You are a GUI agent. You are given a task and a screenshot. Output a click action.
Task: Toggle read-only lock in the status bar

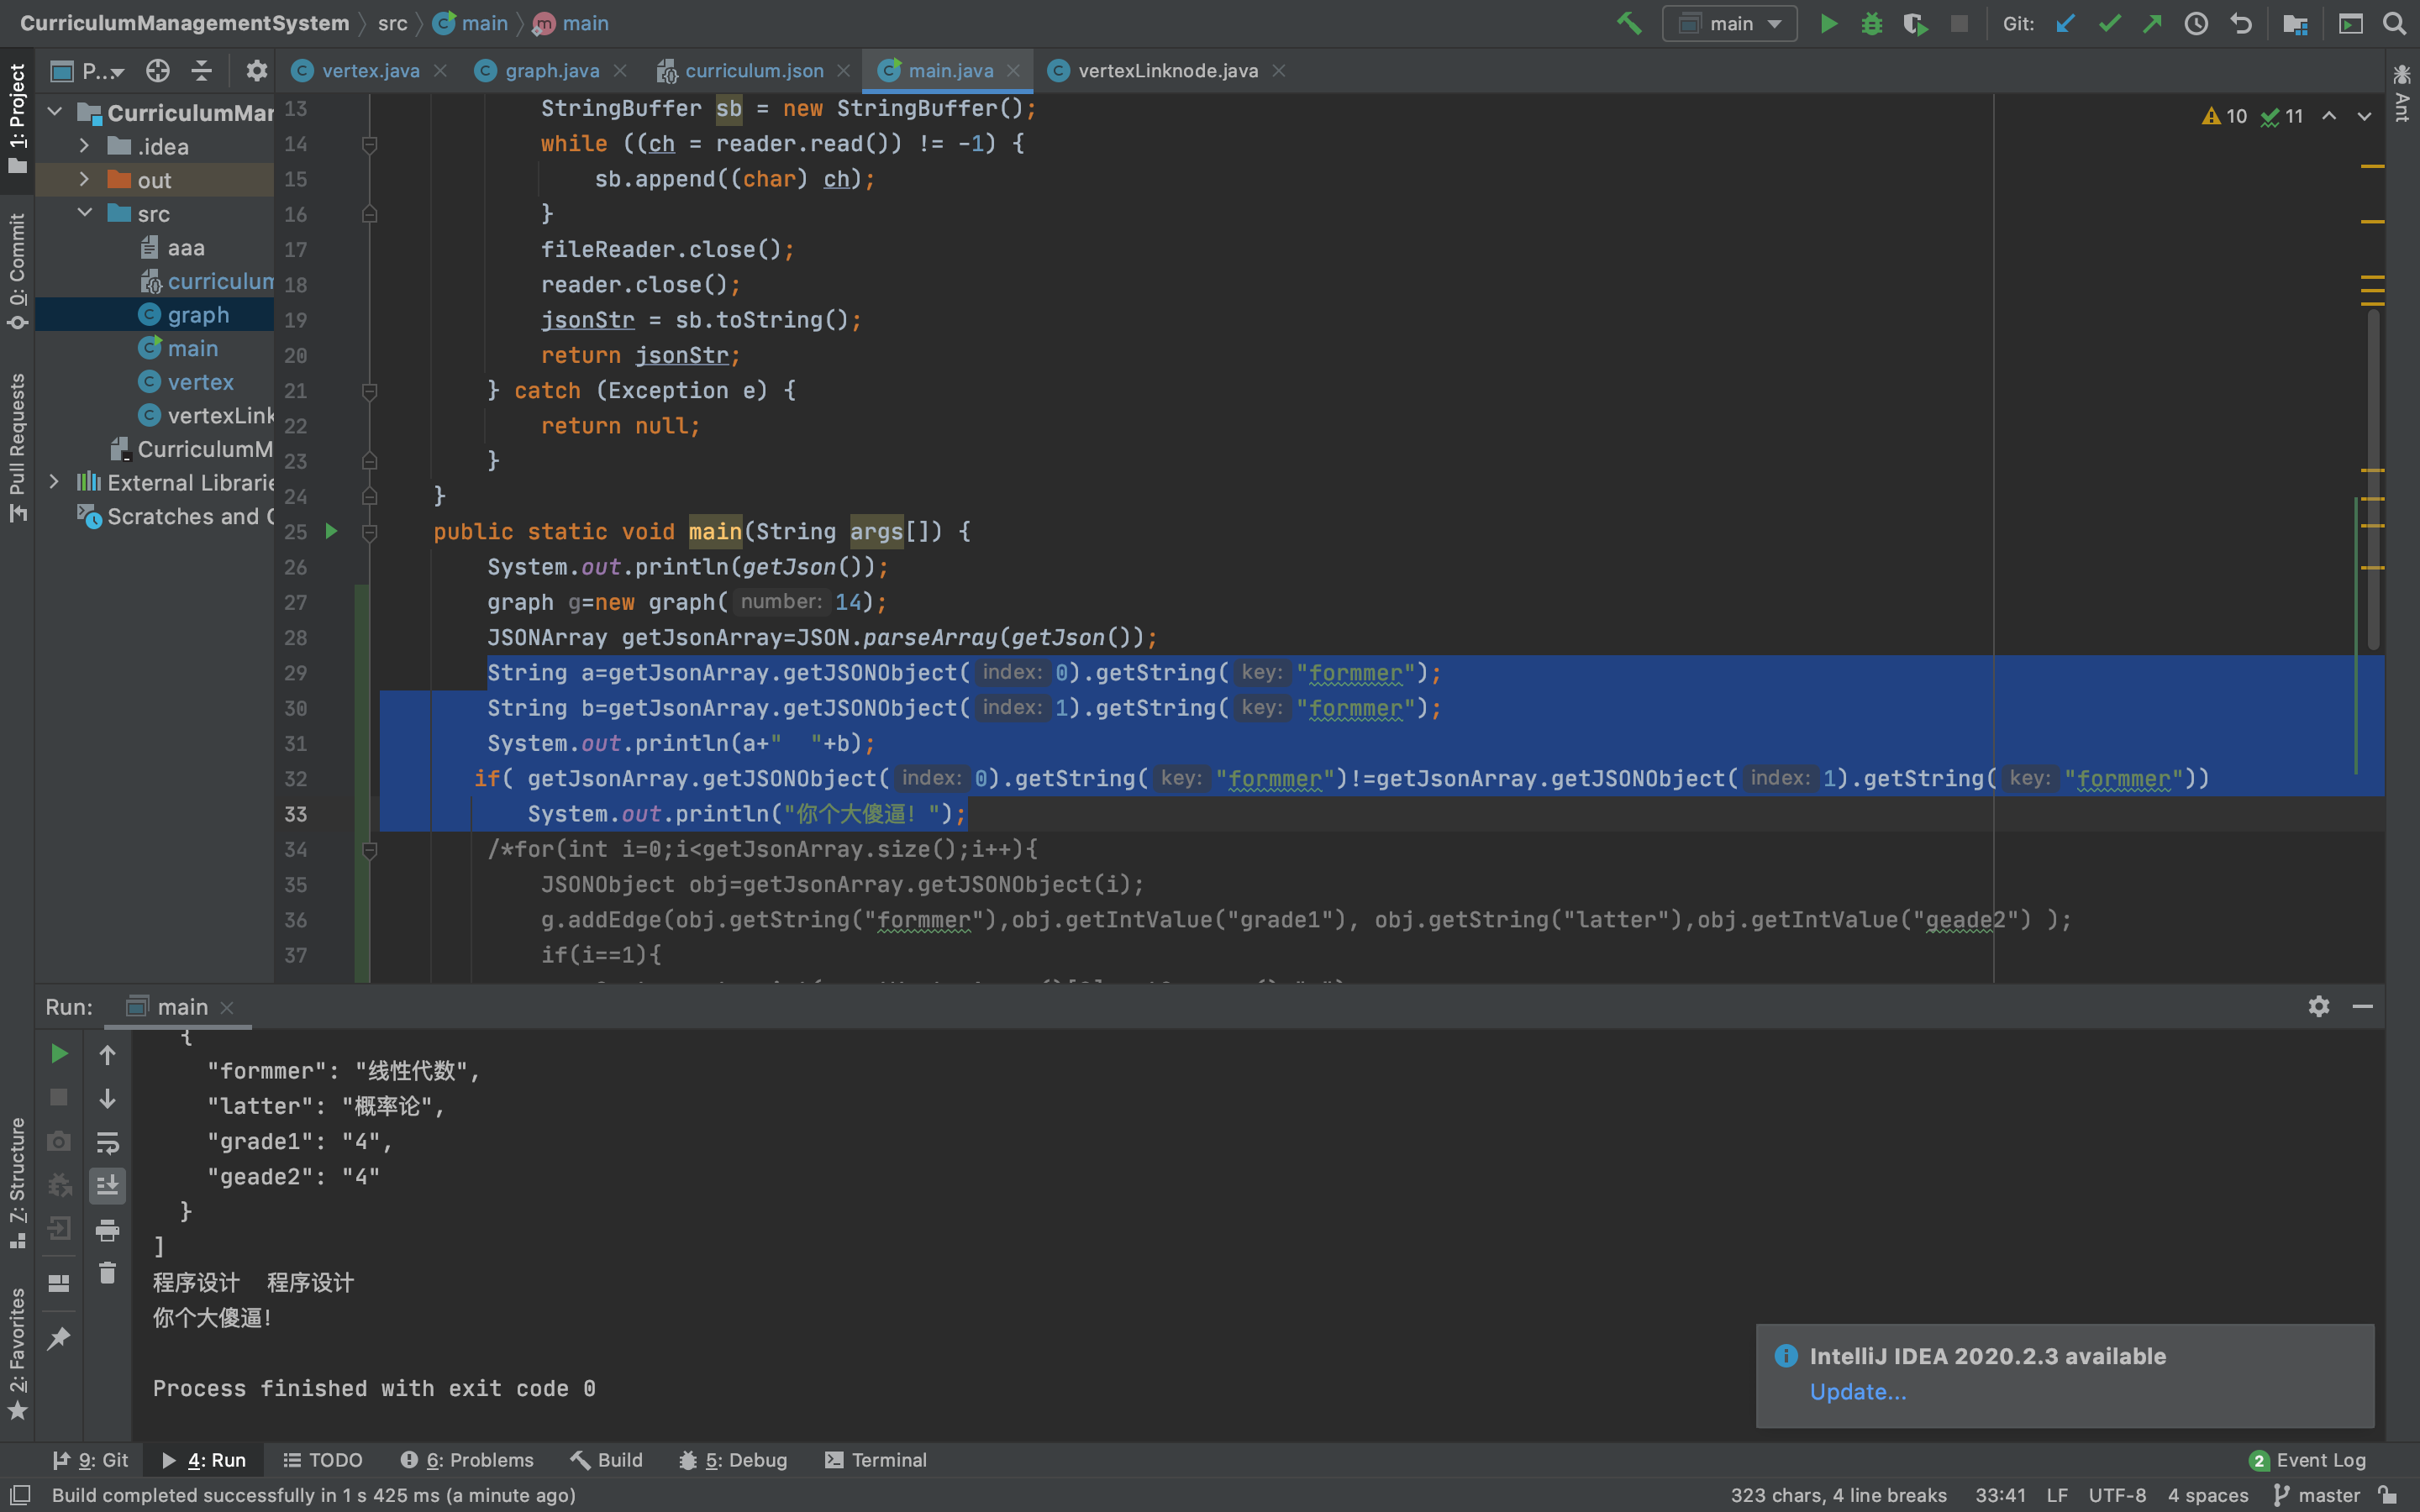pyautogui.click(x=2388, y=1495)
